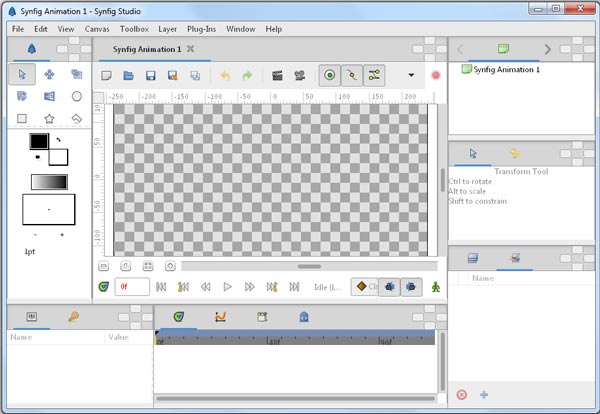This screenshot has height=414, width=600.
Task: Select the Transform tool arrow
Action: (x=22, y=74)
